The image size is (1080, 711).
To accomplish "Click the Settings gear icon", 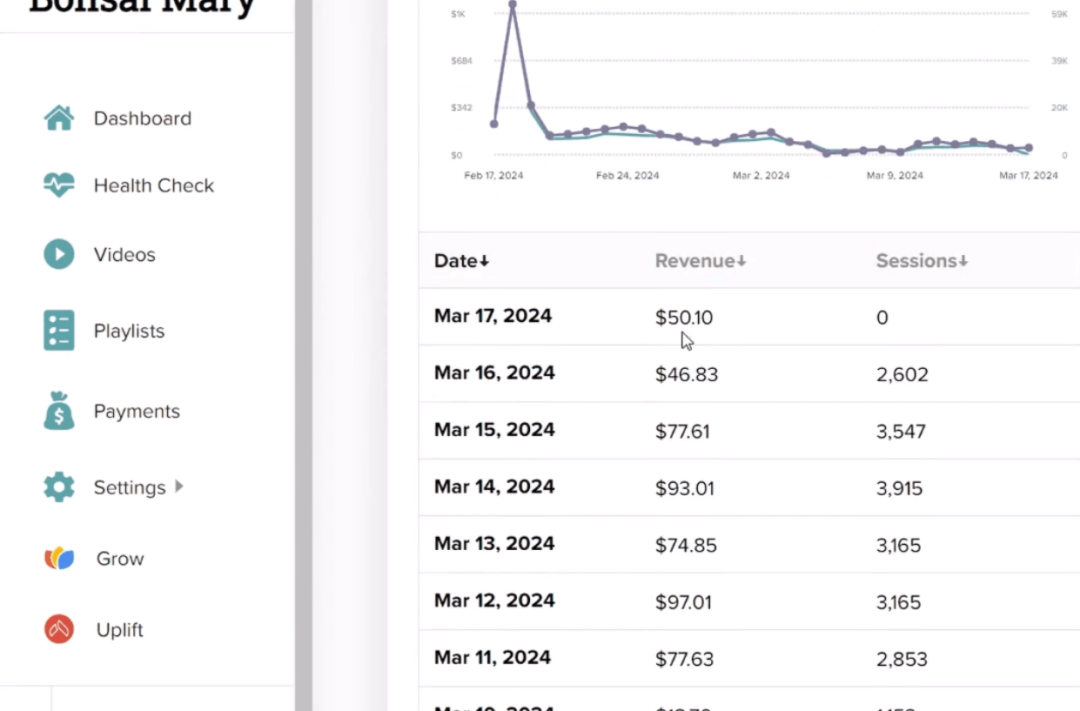I will (x=59, y=487).
